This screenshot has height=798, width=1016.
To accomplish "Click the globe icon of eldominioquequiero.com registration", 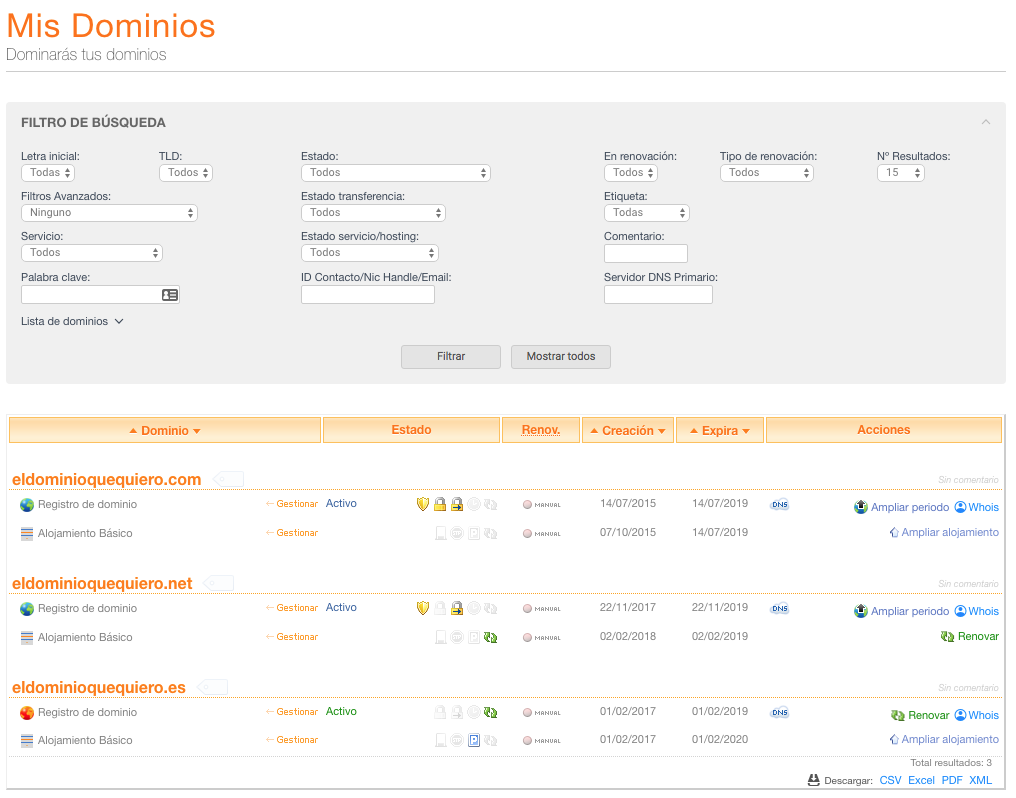I will pos(27,505).
